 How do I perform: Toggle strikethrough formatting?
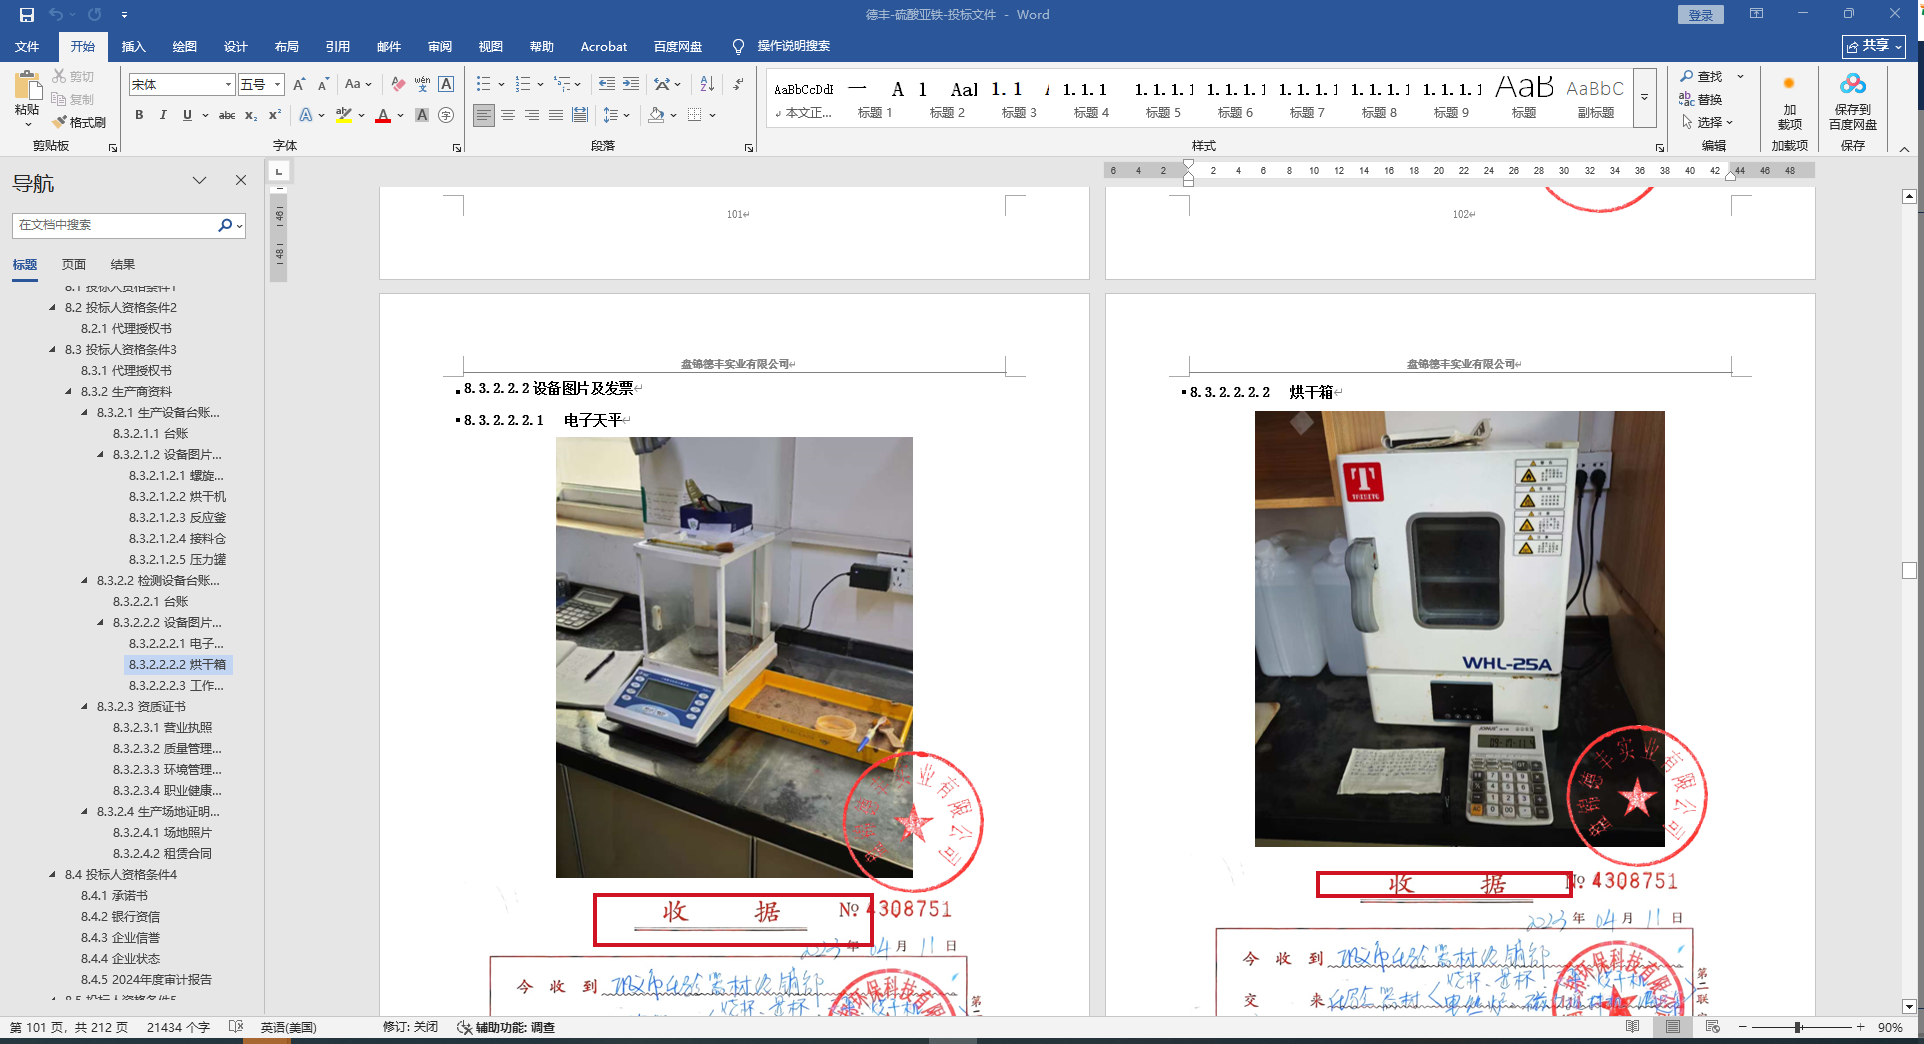pos(227,115)
